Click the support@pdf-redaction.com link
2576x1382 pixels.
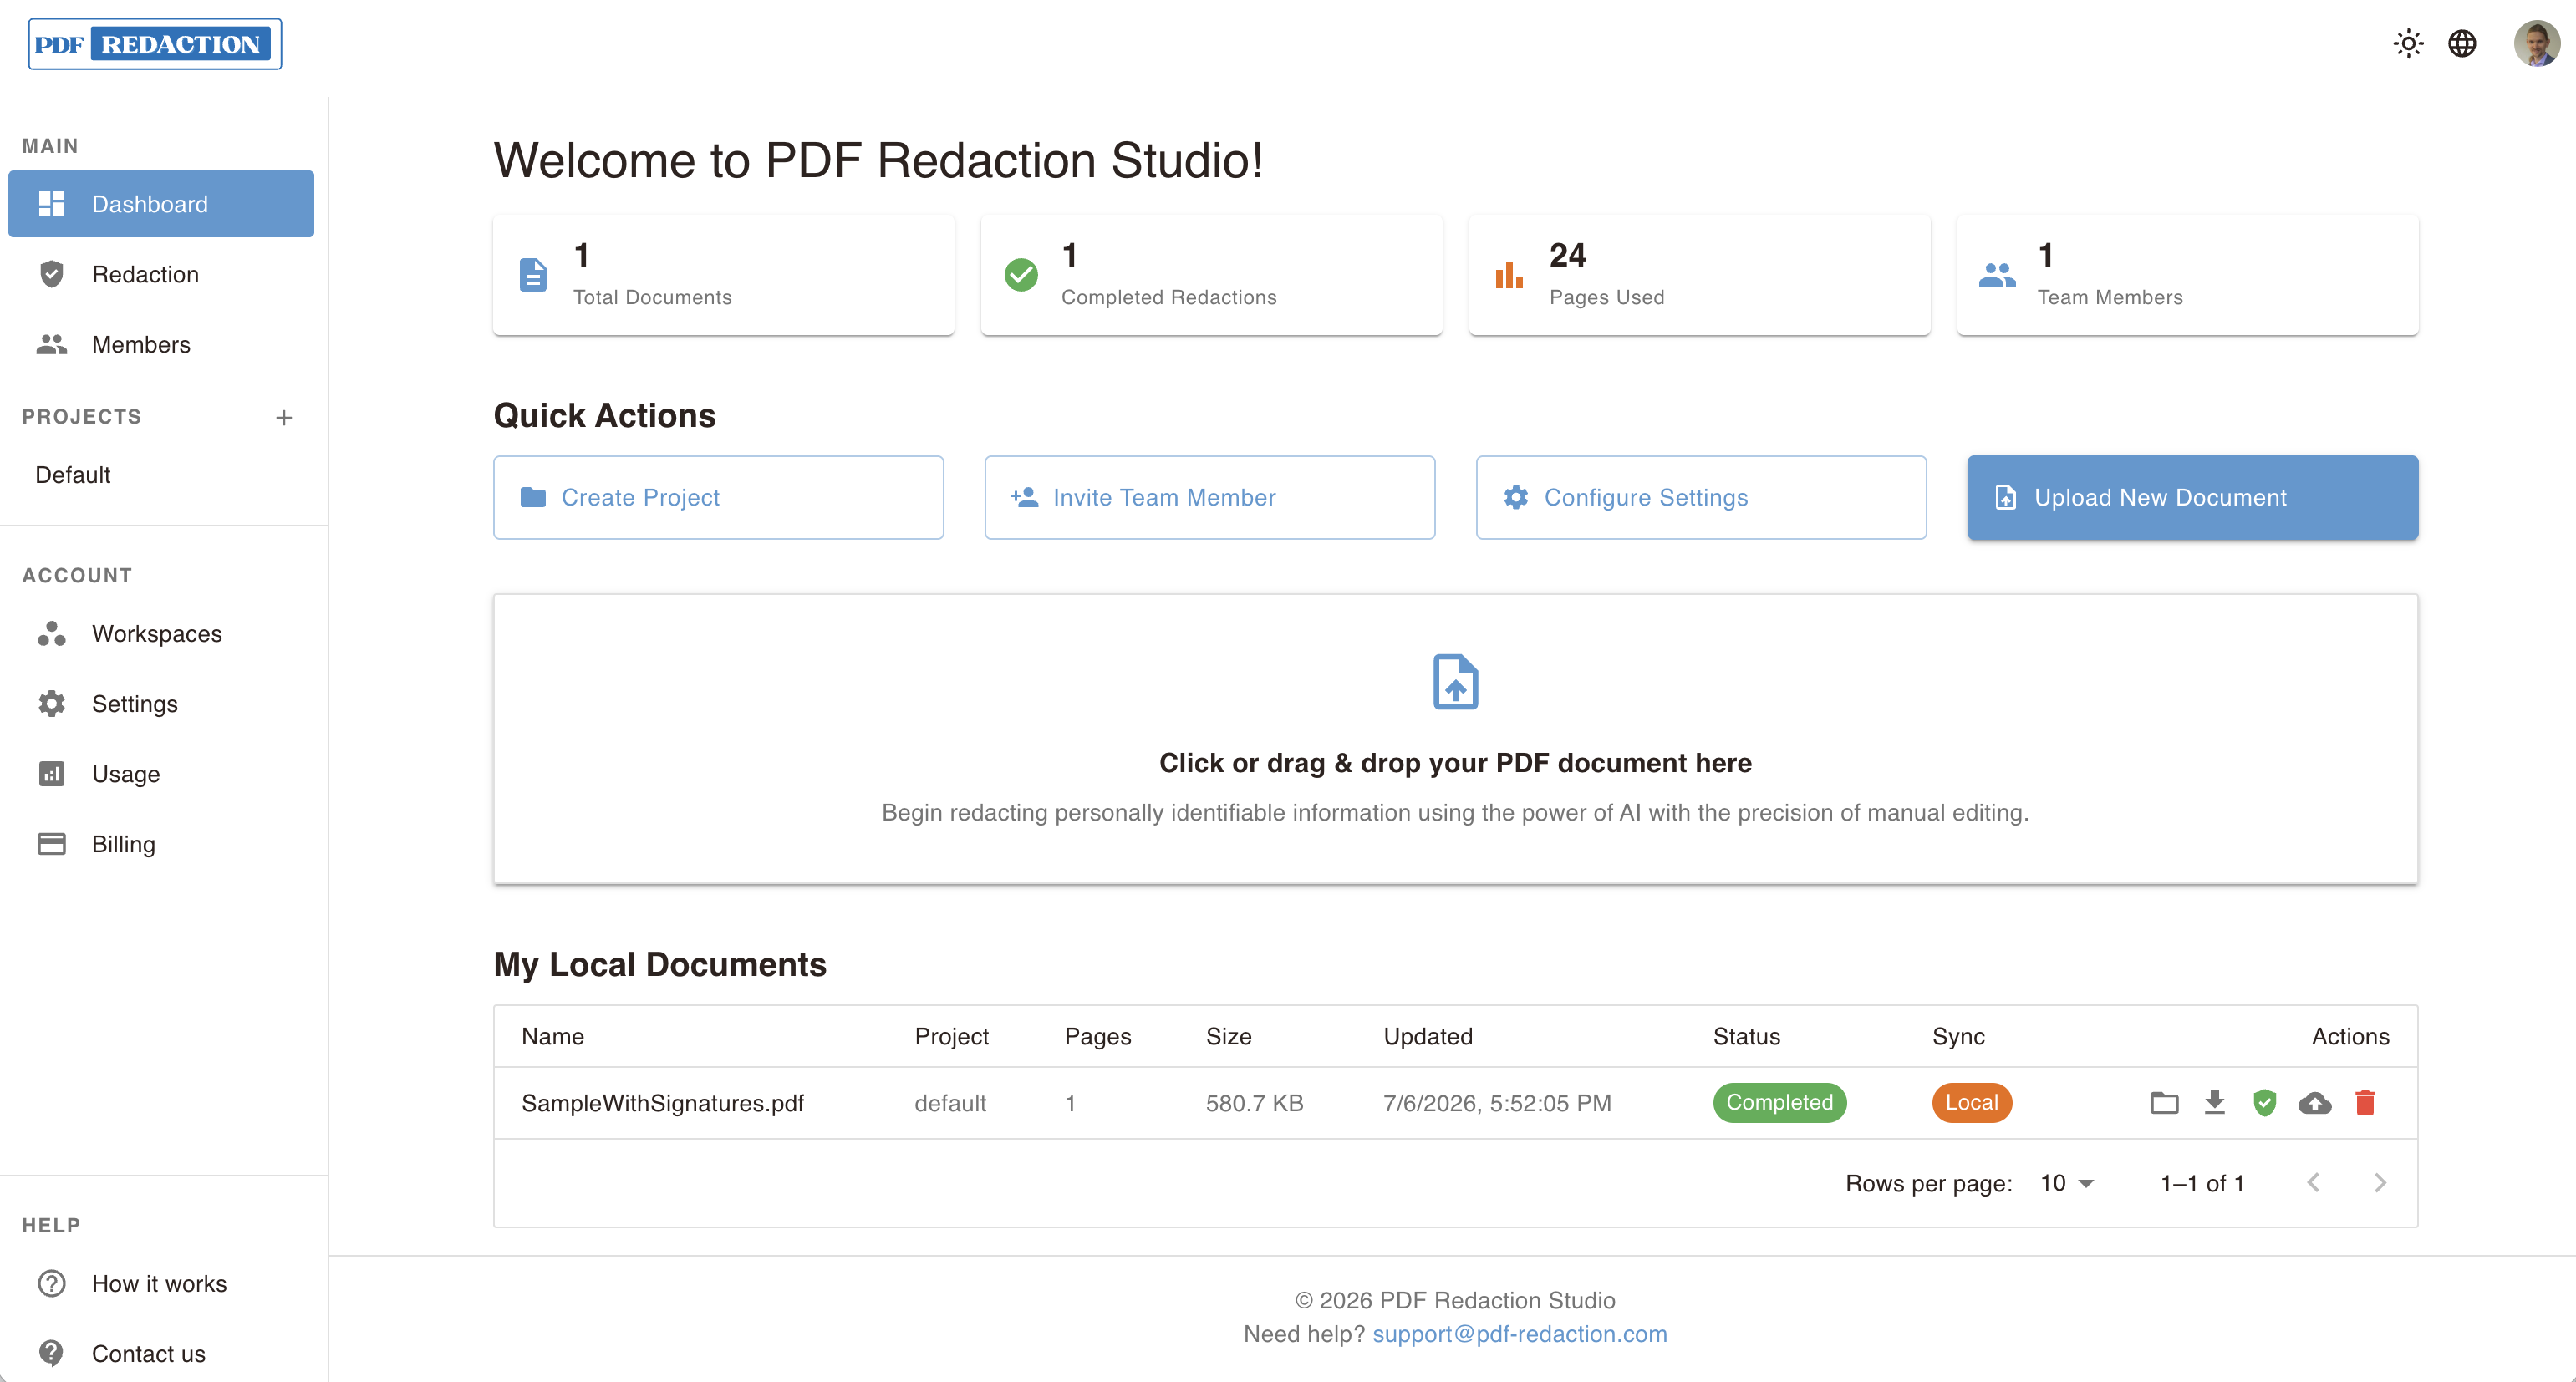(x=1519, y=1334)
